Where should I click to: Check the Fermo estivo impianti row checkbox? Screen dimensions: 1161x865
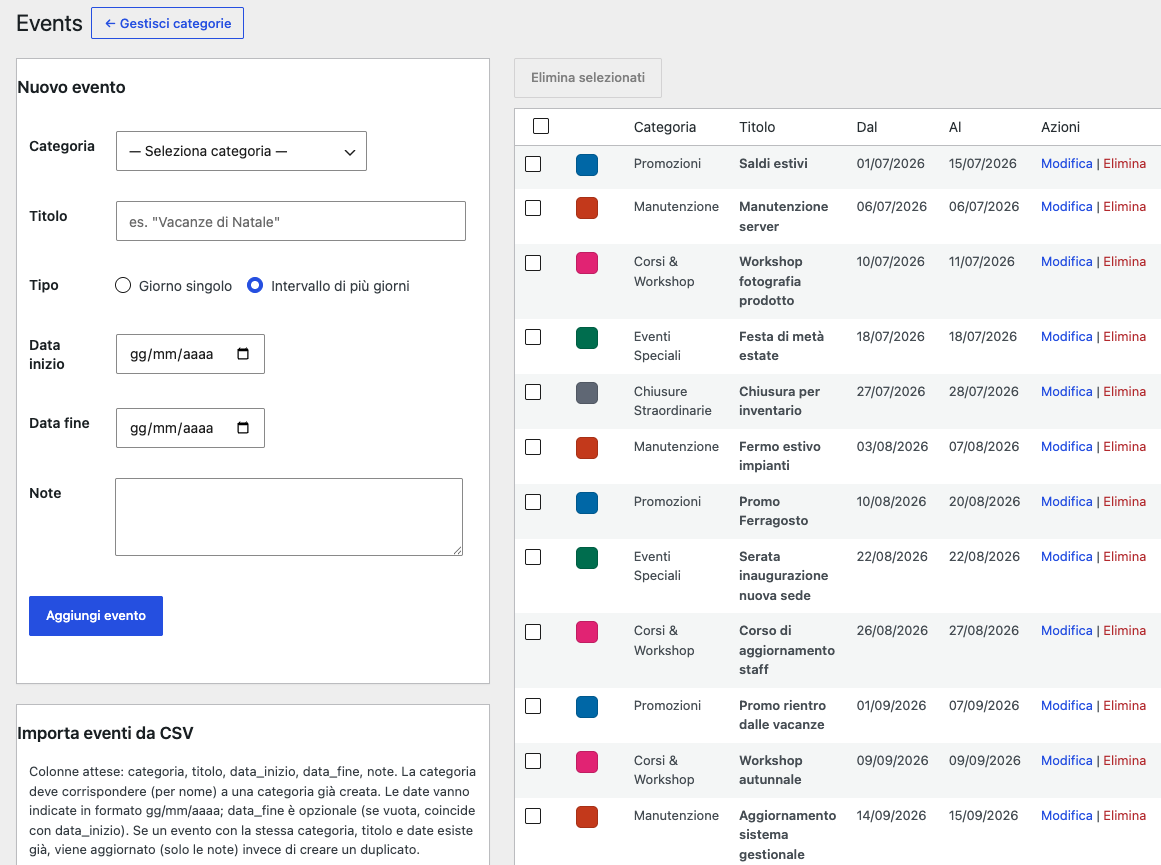tap(533, 447)
